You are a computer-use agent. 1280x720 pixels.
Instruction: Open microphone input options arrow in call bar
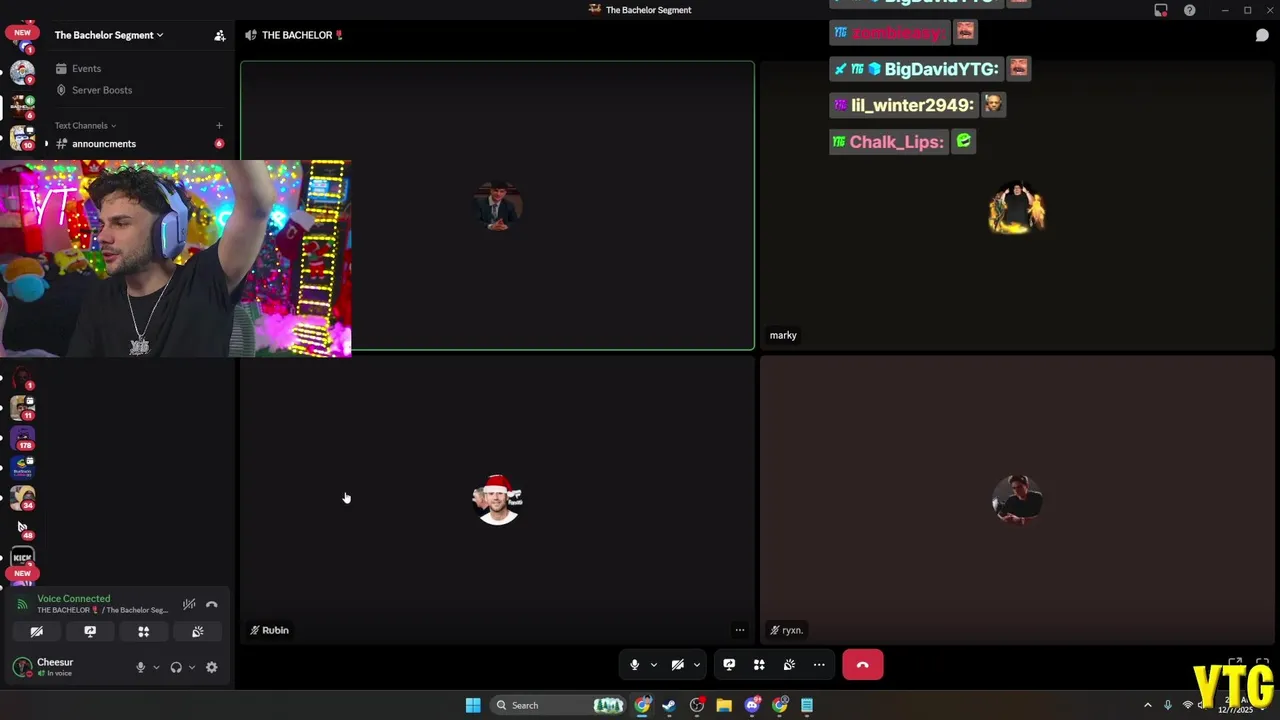tap(654, 665)
